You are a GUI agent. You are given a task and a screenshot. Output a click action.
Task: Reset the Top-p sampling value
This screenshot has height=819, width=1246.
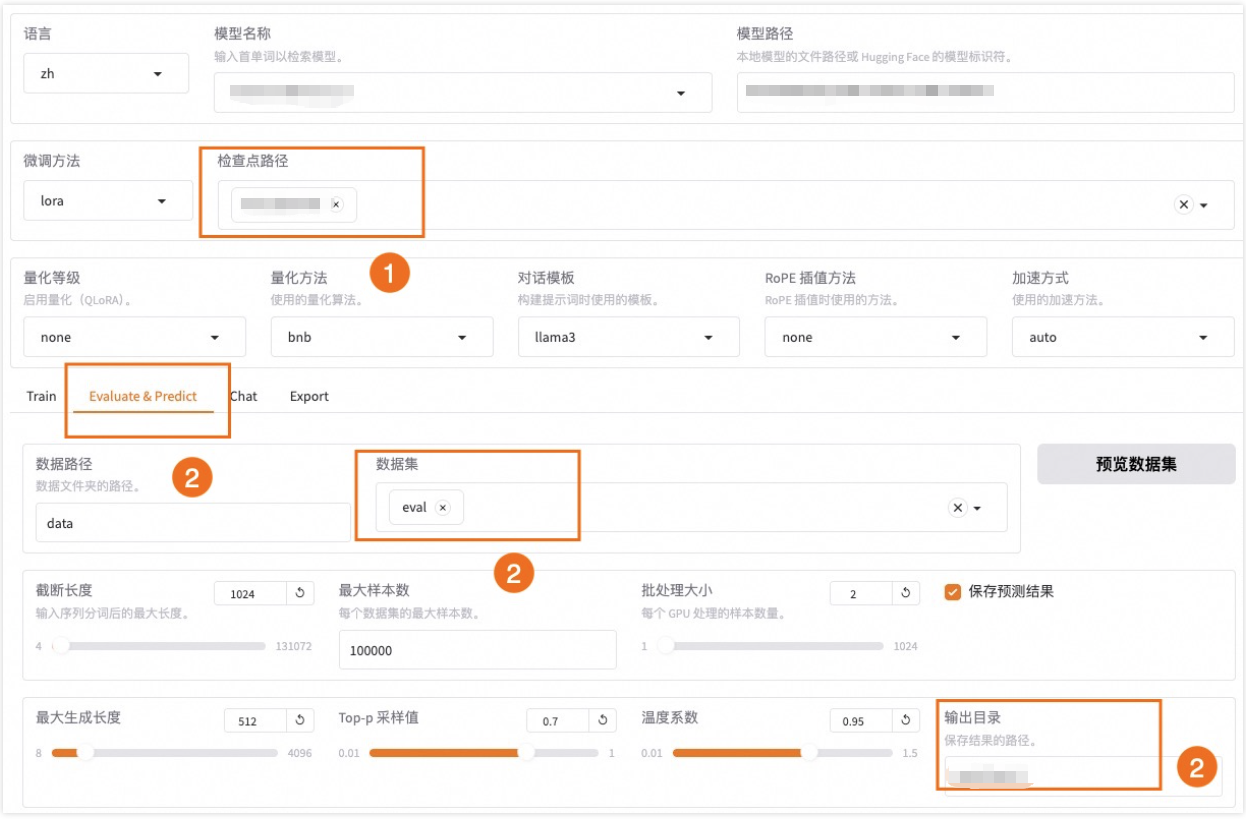[x=603, y=720]
